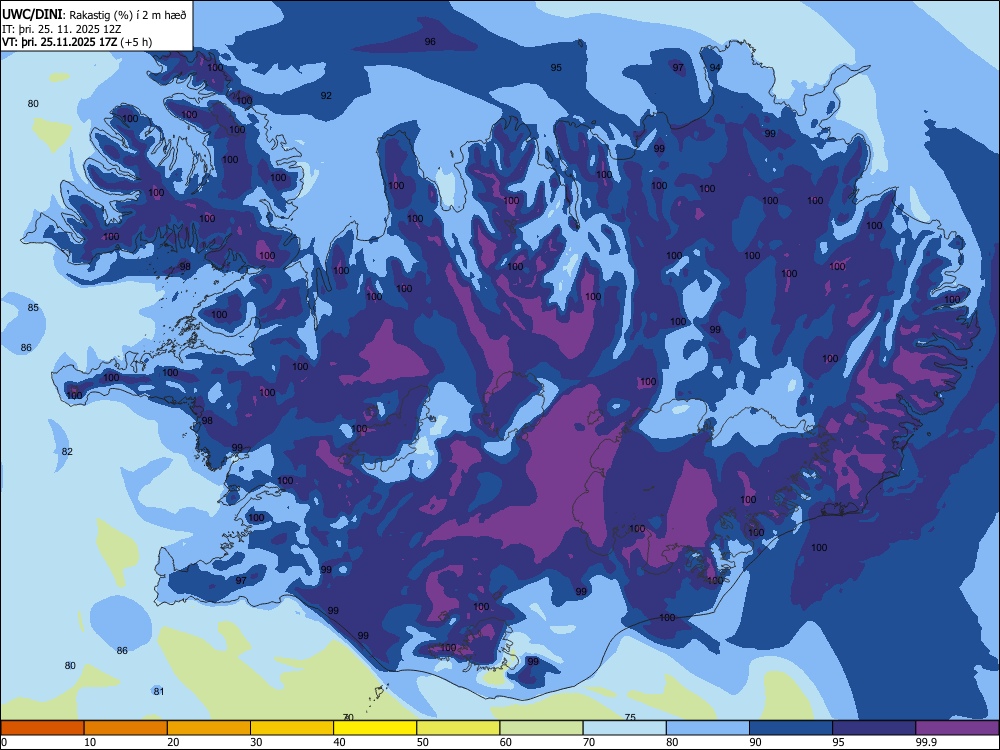Click the legend label 95
Viewport: 1000px width, 750px height.
[x=838, y=742]
